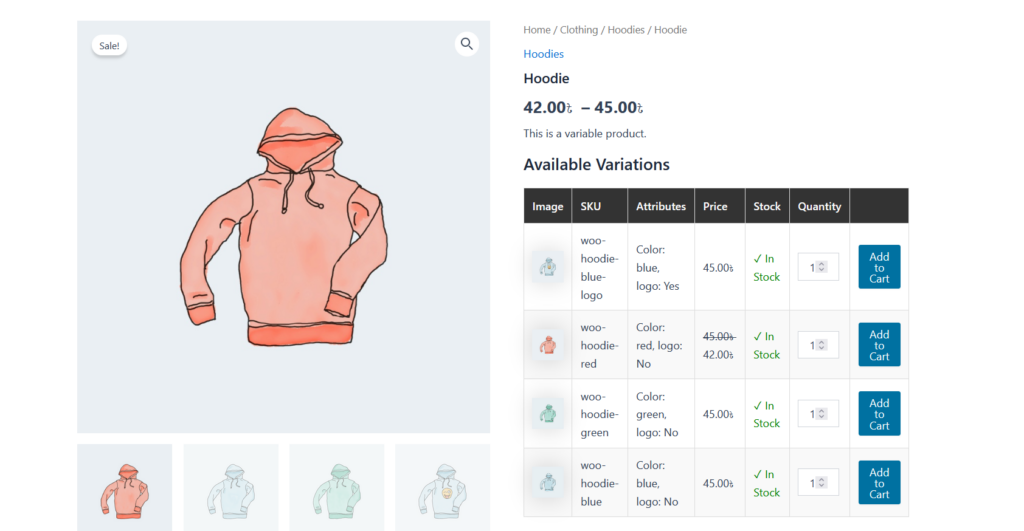Select the blue hoodie gallery thumbnail
Image resolution: width=1024 pixels, height=531 pixels.
[231, 487]
